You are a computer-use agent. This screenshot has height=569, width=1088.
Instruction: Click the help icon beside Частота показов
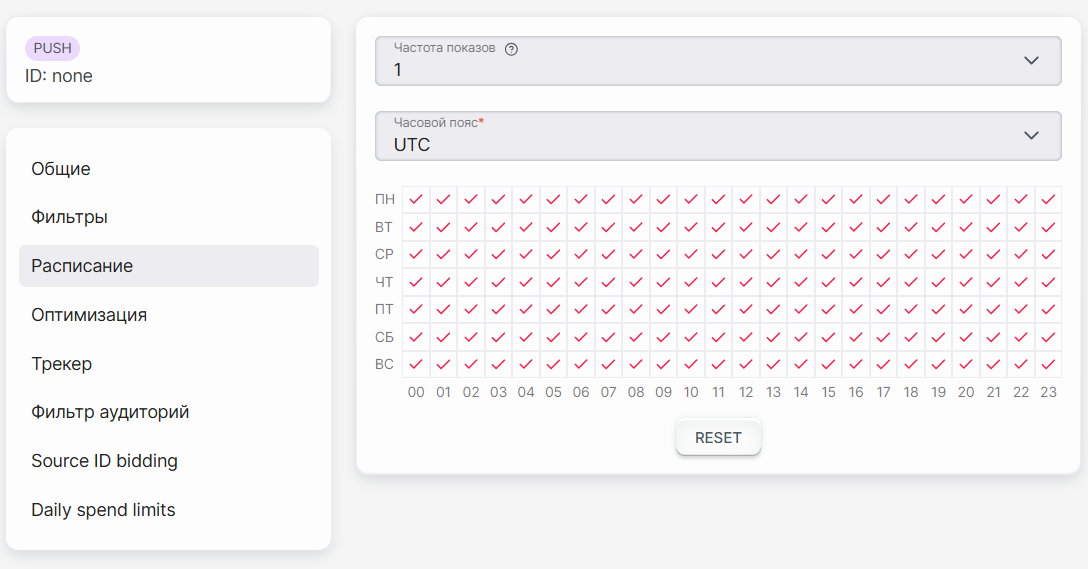[511, 49]
